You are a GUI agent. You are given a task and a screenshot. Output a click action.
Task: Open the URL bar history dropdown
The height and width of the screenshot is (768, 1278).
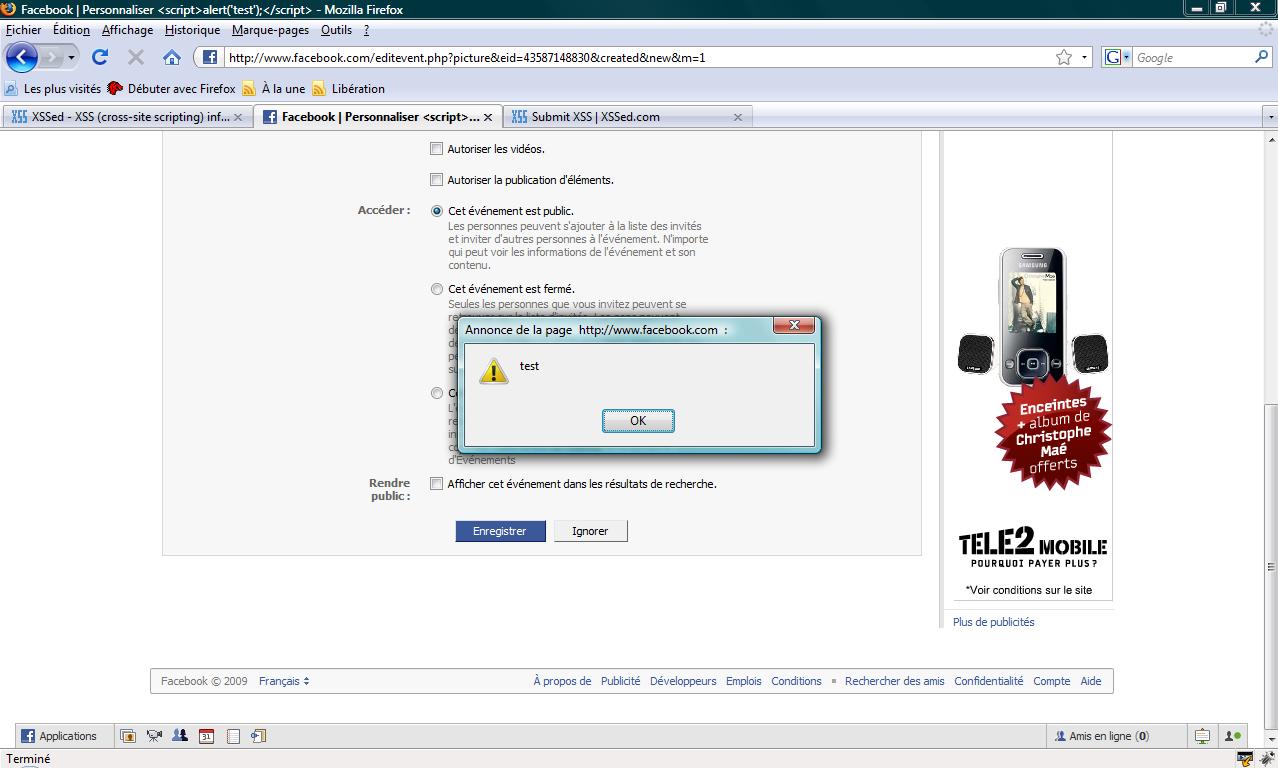(1085, 58)
